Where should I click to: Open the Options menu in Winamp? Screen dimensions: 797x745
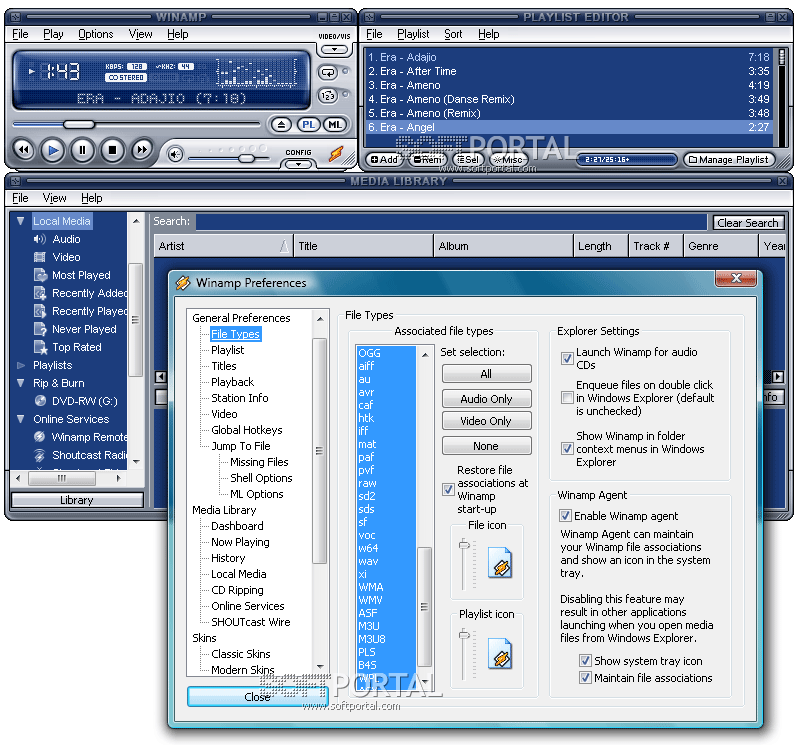point(96,34)
